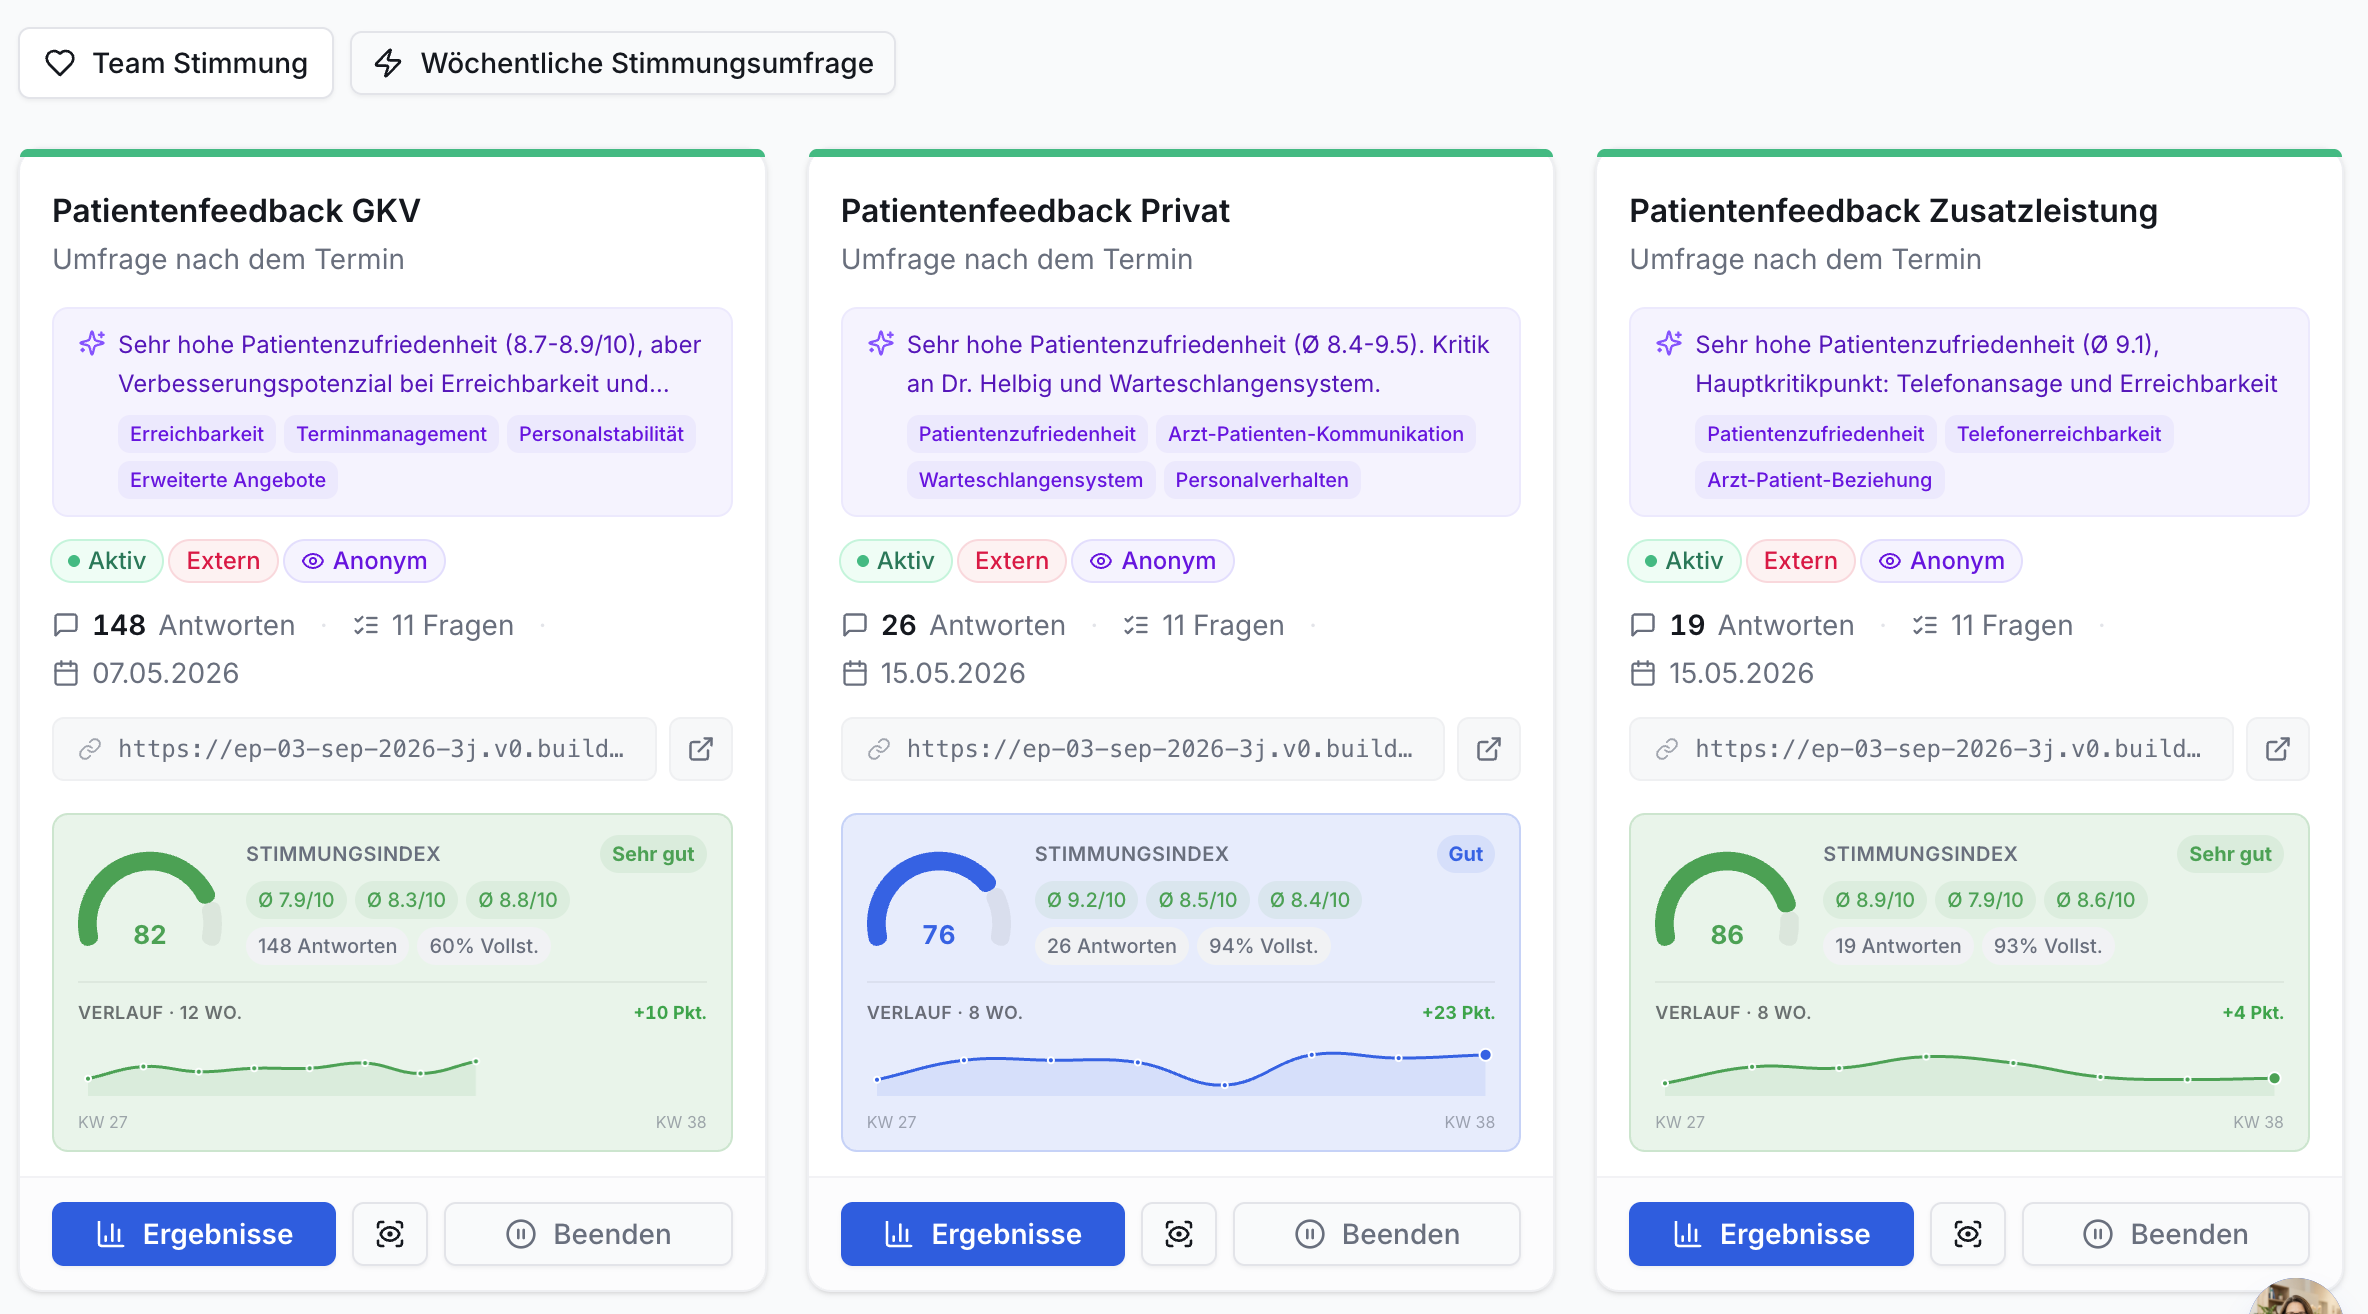Click Beenden on Patientenfeedback Privat
Image resolution: width=2368 pixels, height=1314 pixels.
coord(1377,1234)
